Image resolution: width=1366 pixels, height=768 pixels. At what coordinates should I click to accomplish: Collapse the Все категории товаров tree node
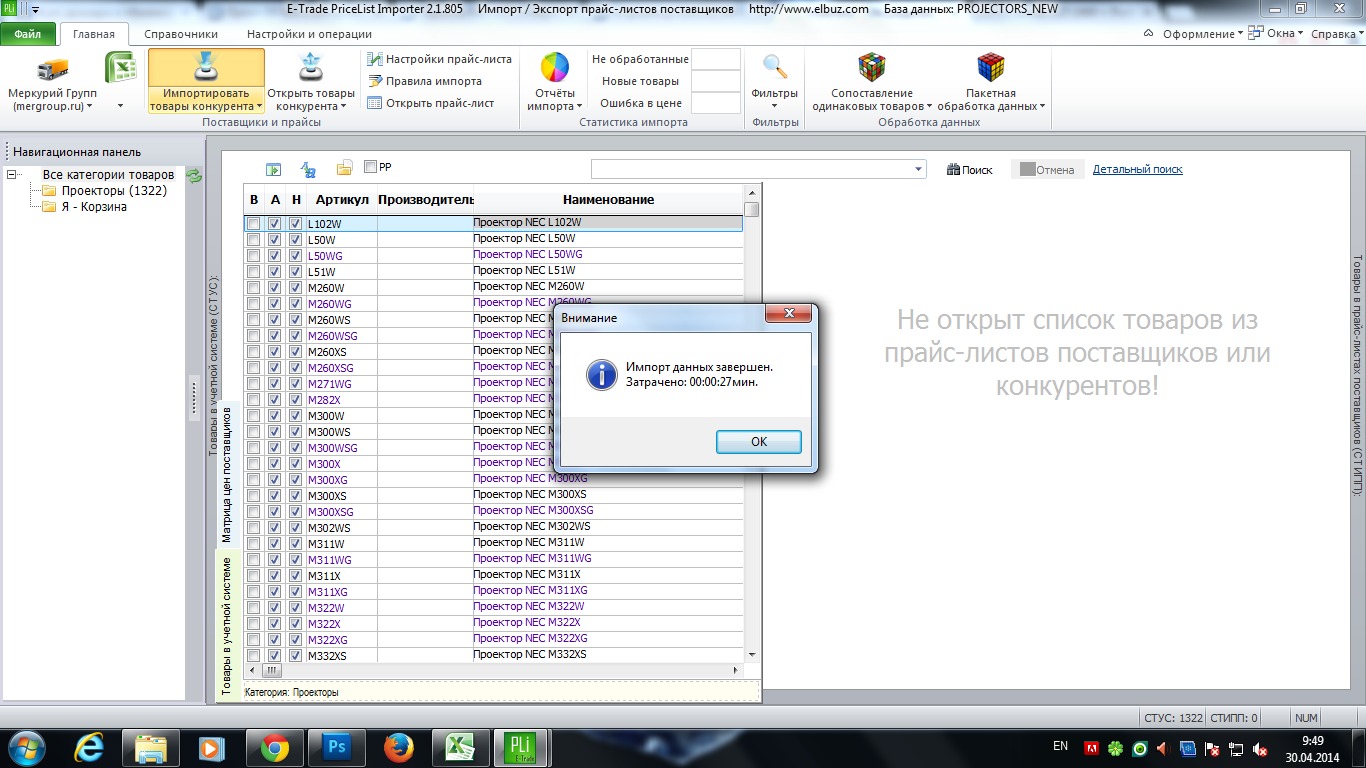(x=11, y=175)
